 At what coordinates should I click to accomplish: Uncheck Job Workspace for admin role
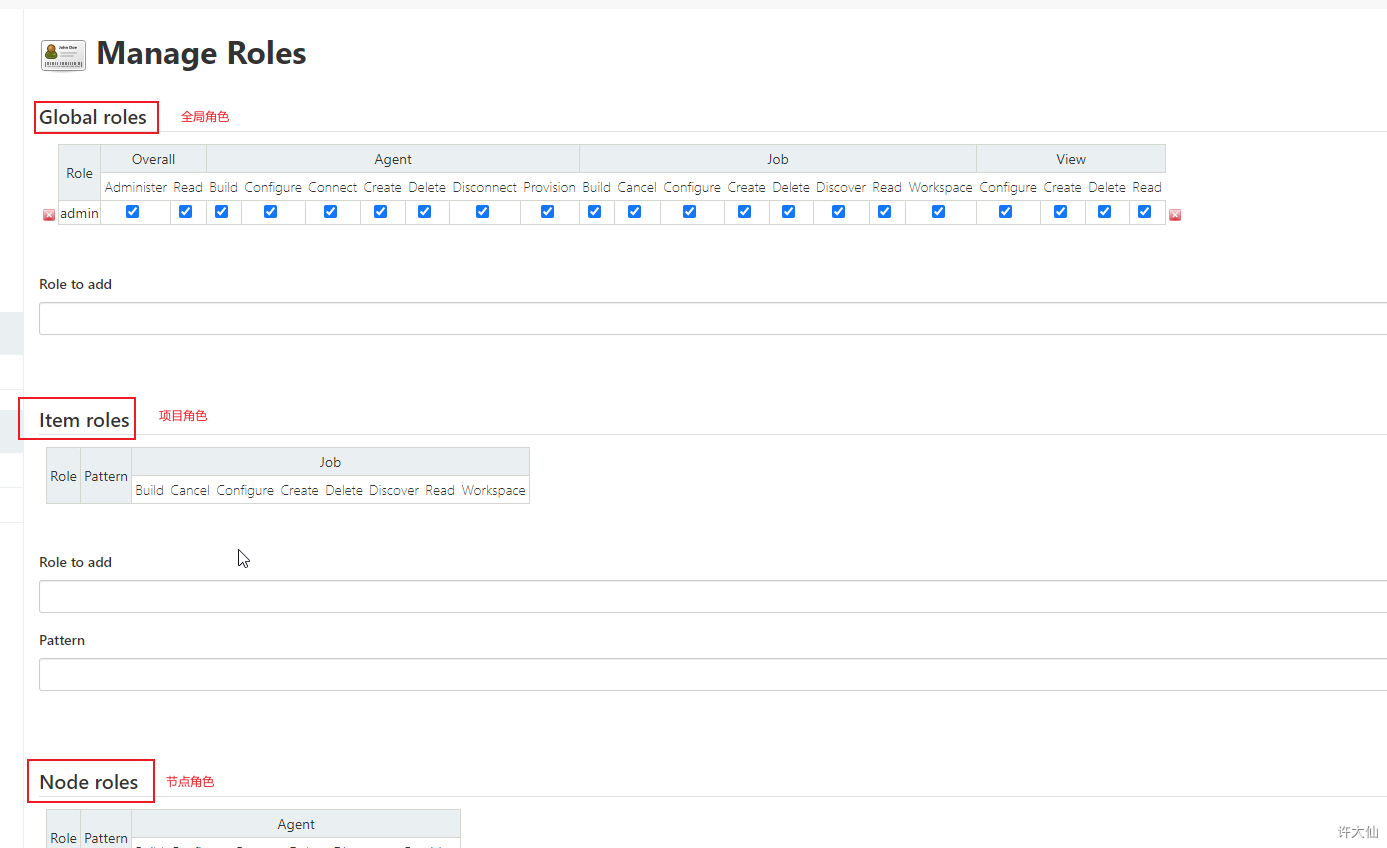(939, 212)
